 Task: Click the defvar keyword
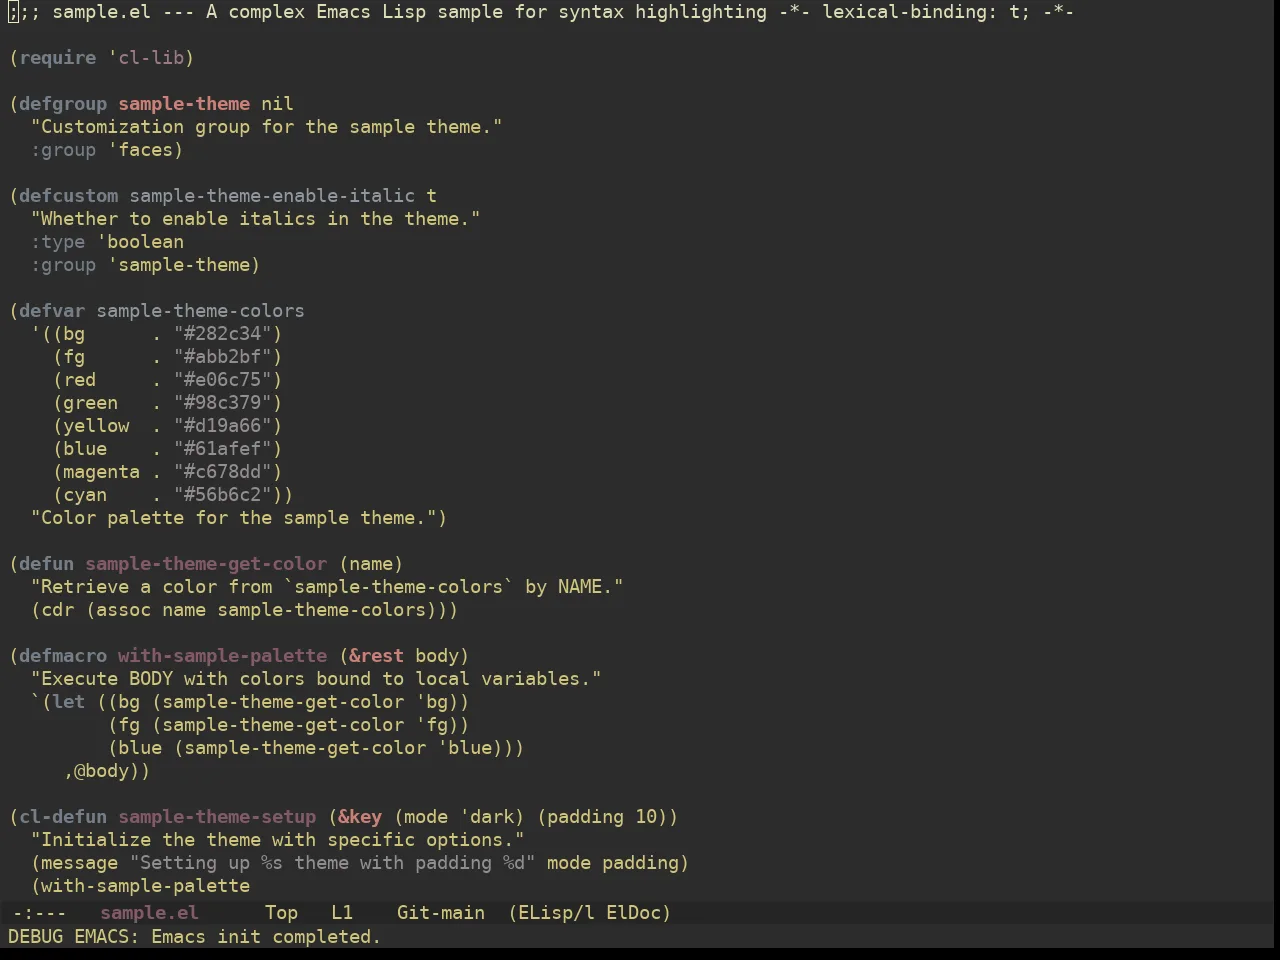52,311
